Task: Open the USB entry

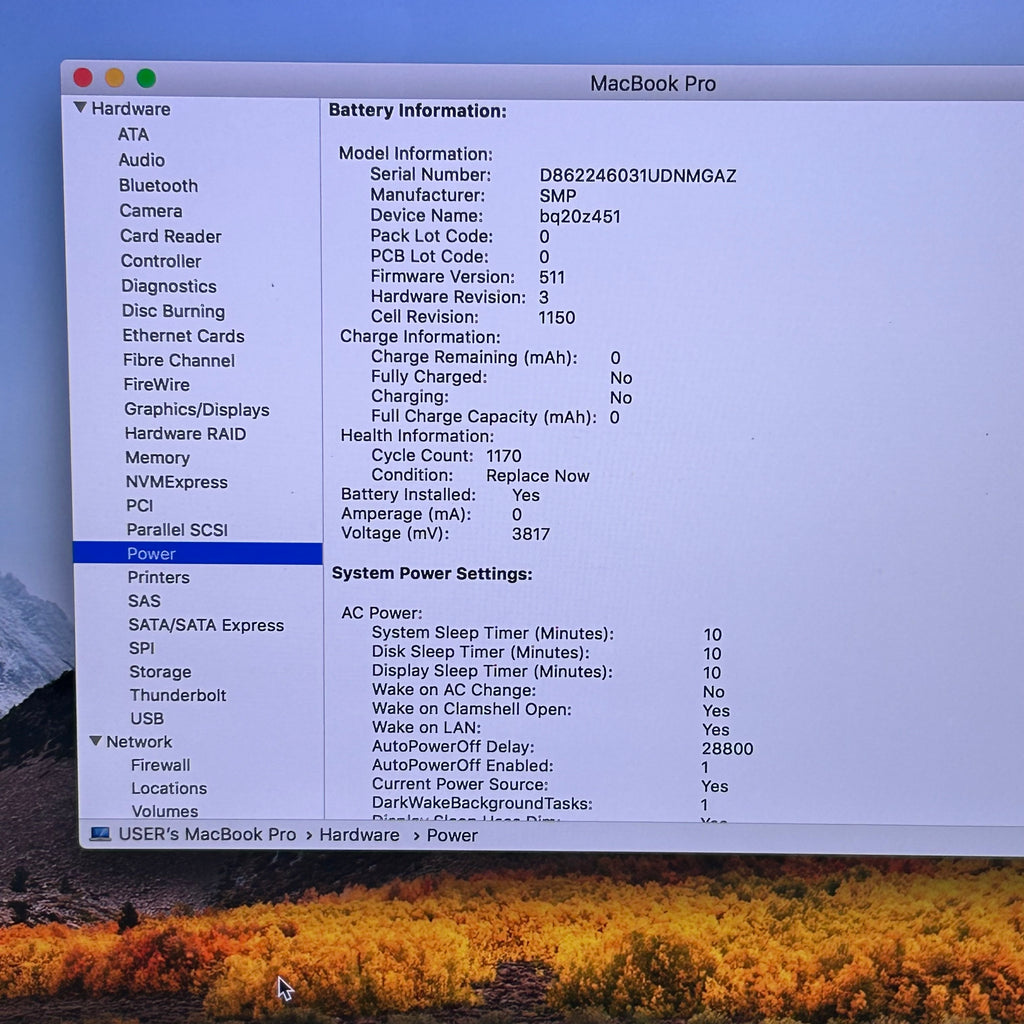Action: 148,718
